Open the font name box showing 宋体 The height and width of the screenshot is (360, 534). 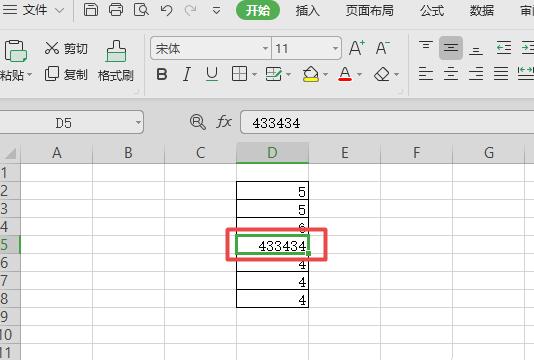click(x=210, y=48)
